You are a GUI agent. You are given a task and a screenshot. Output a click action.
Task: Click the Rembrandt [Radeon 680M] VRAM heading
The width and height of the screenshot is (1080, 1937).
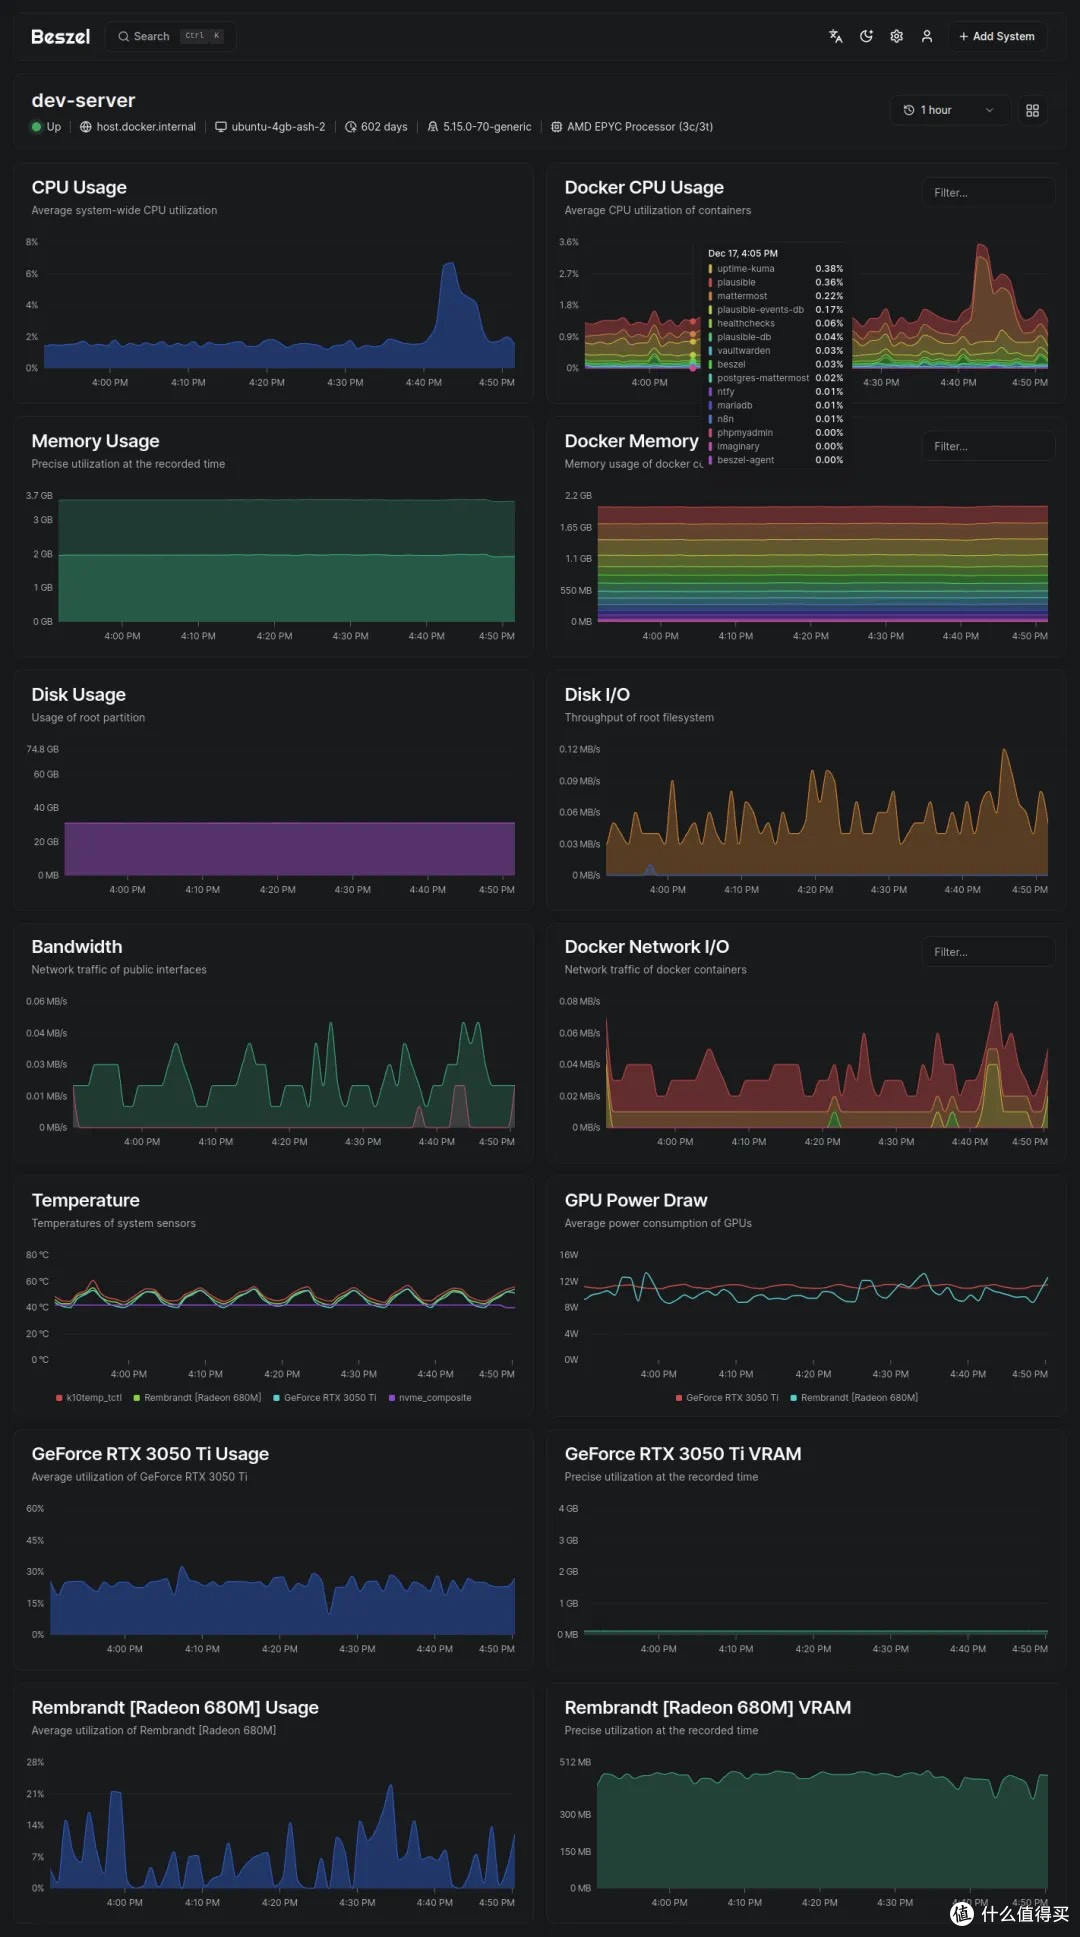click(708, 1708)
